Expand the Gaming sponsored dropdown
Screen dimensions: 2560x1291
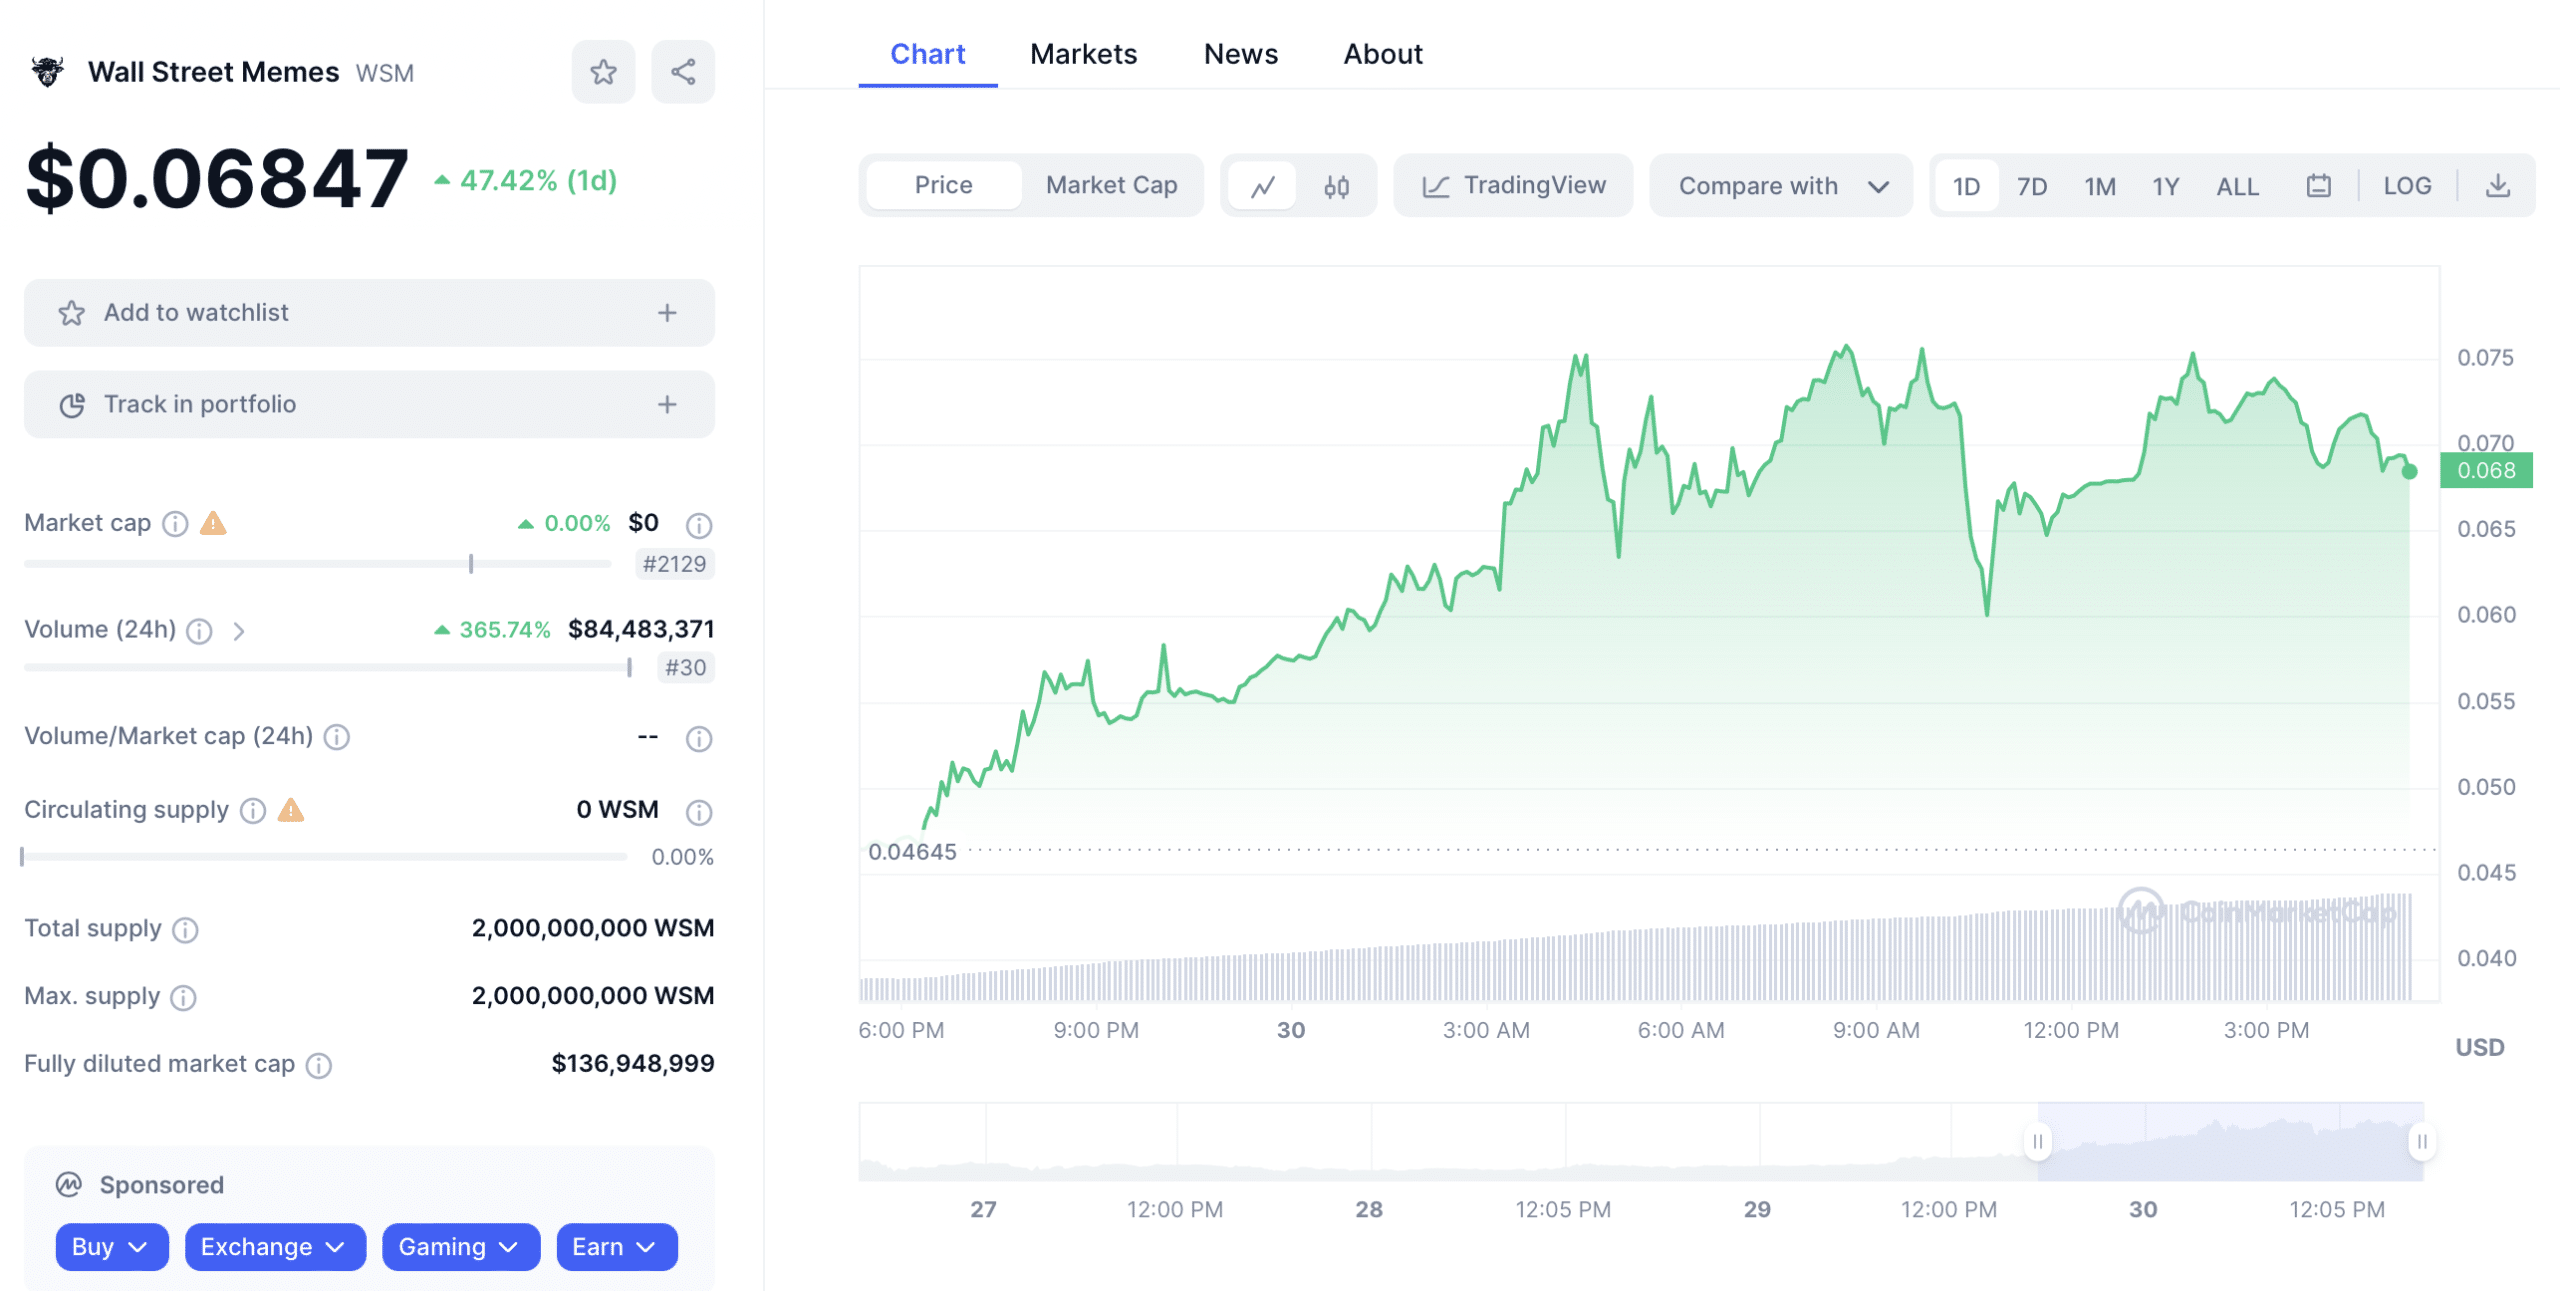point(461,1247)
